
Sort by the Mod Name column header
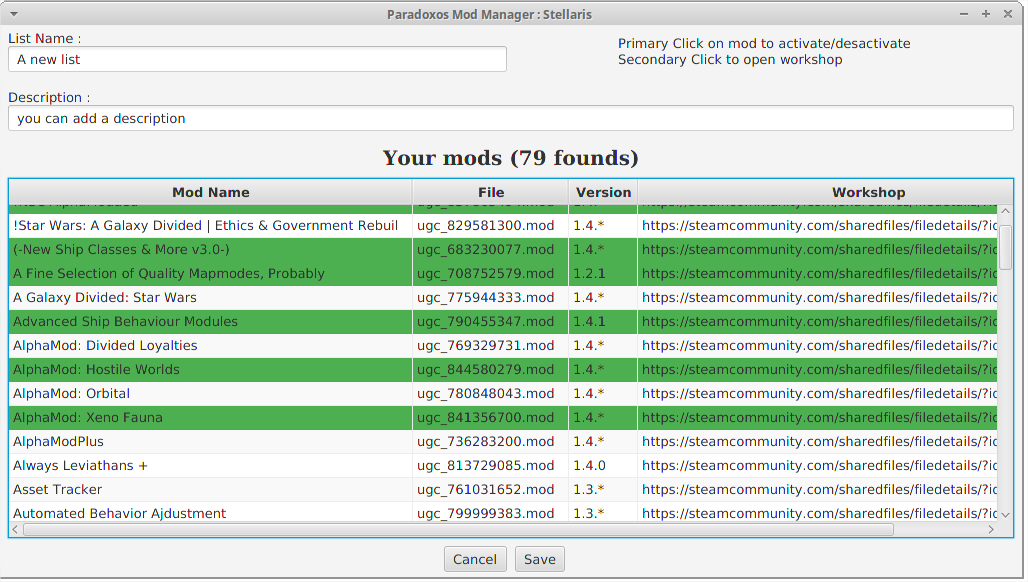coord(210,192)
